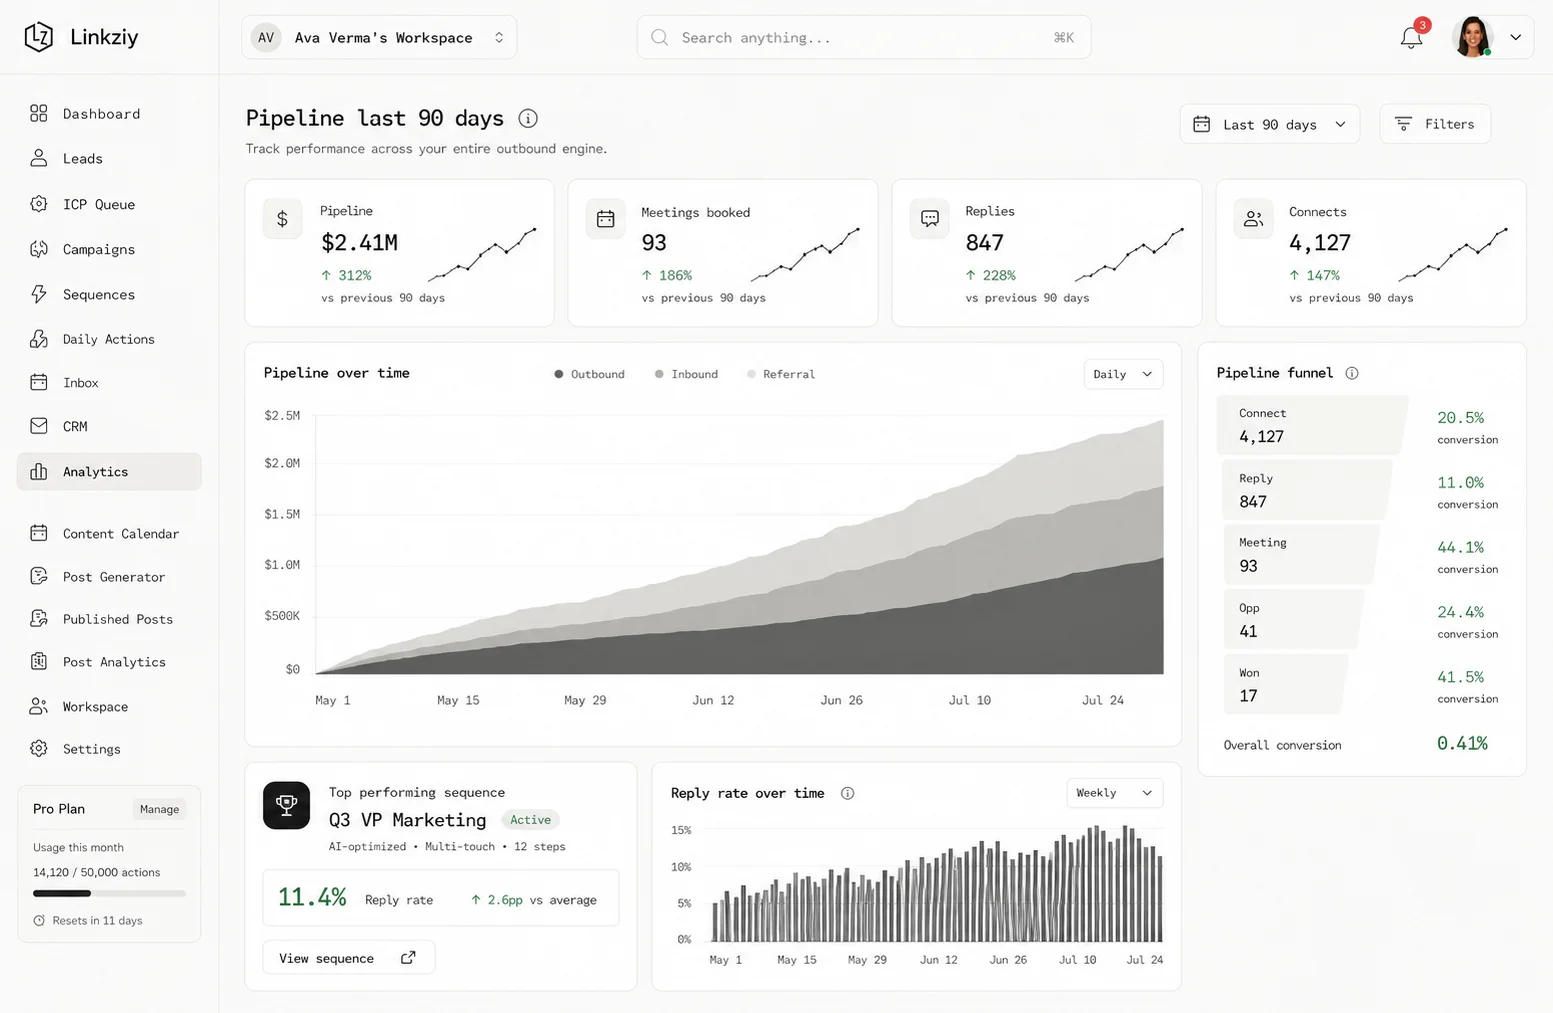Select the Opp 41 funnel stage
This screenshot has width=1553, height=1013.
tap(1293, 620)
